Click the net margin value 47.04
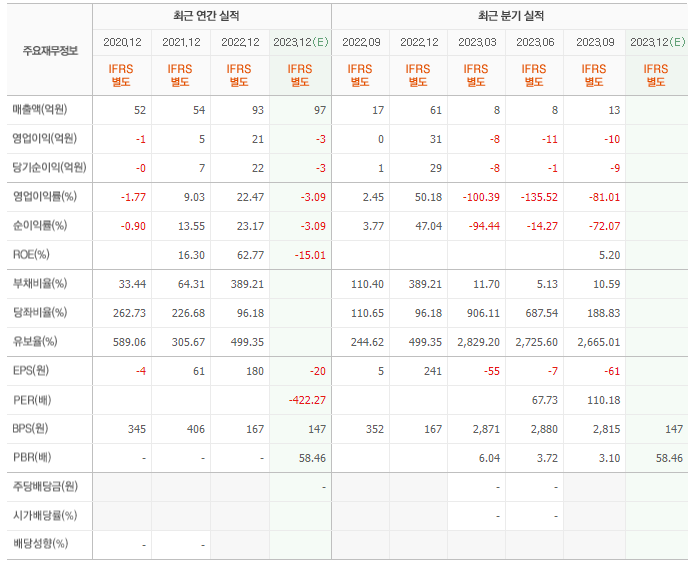The height and width of the screenshot is (562, 694). click(x=428, y=227)
